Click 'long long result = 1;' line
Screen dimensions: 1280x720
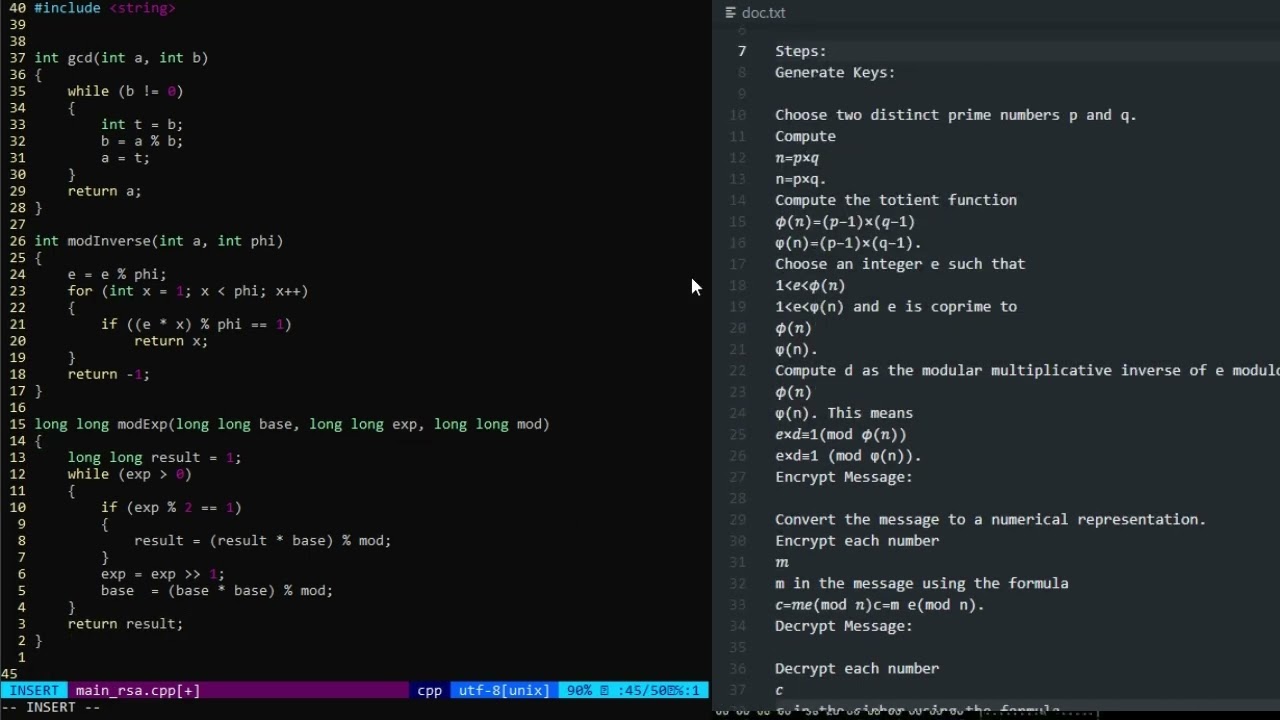coord(155,457)
